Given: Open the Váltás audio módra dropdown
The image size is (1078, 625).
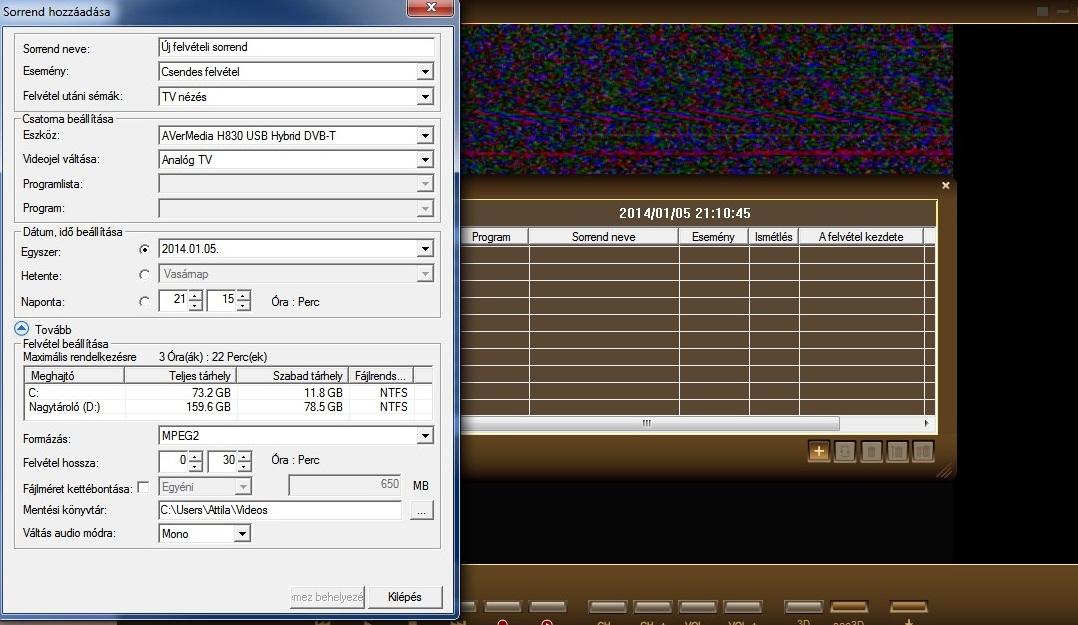Looking at the screenshot, I should pos(242,534).
